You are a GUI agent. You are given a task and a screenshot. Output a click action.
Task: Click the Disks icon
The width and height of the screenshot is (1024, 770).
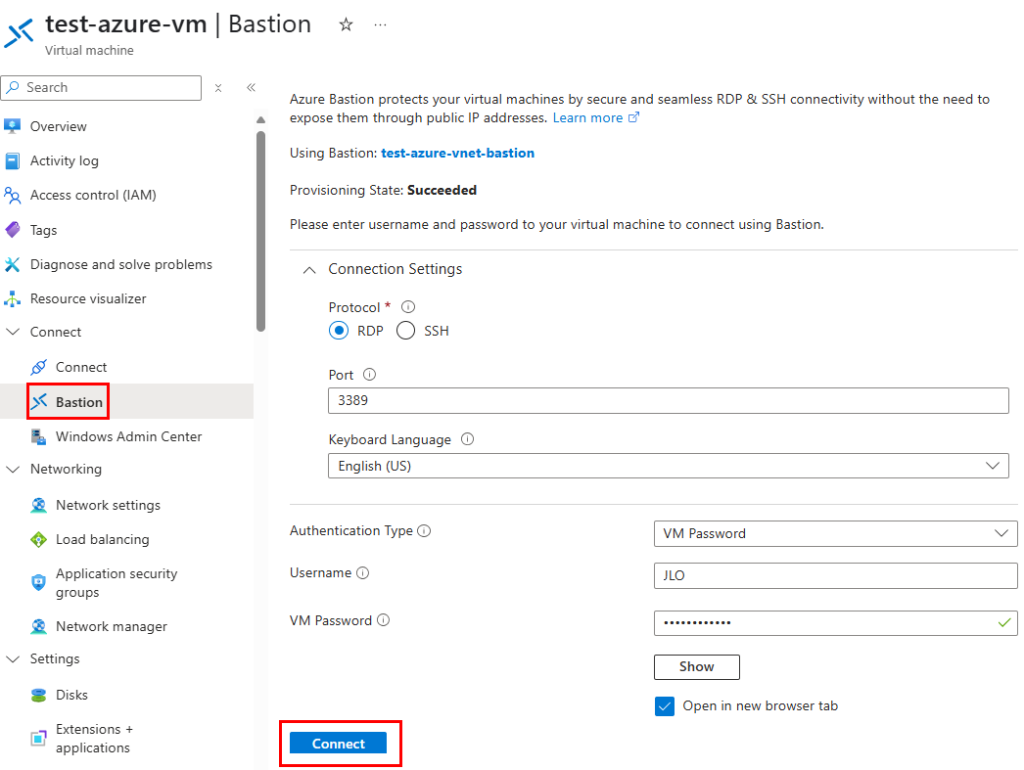tap(39, 695)
